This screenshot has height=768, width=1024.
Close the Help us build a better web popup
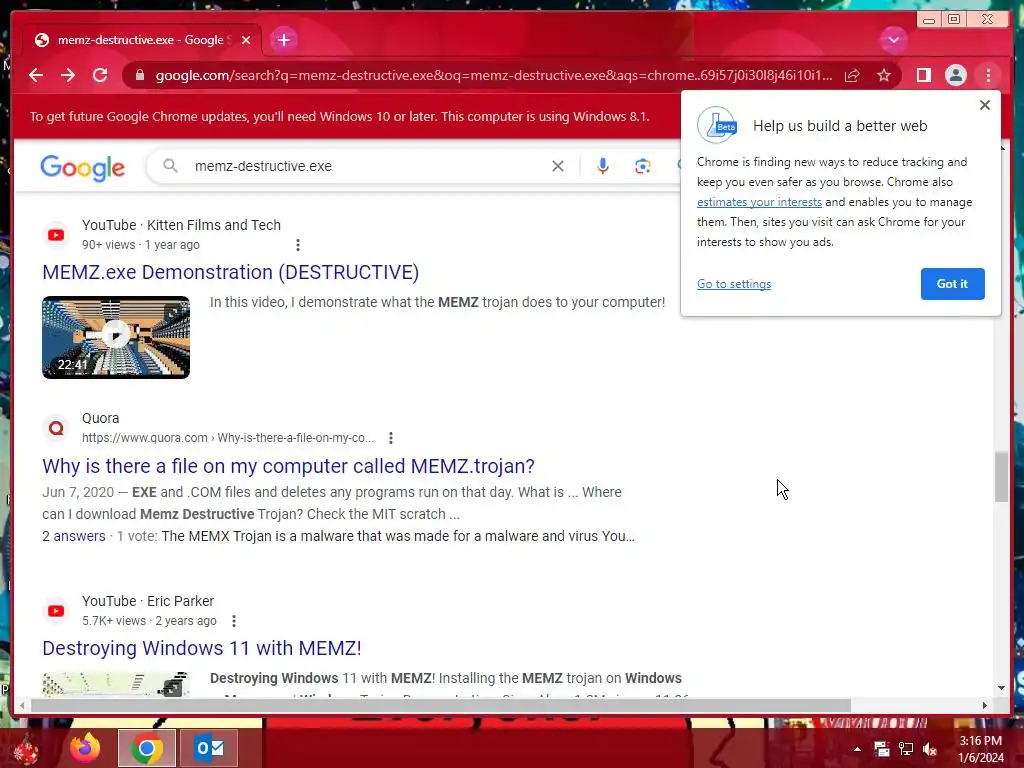(x=985, y=105)
